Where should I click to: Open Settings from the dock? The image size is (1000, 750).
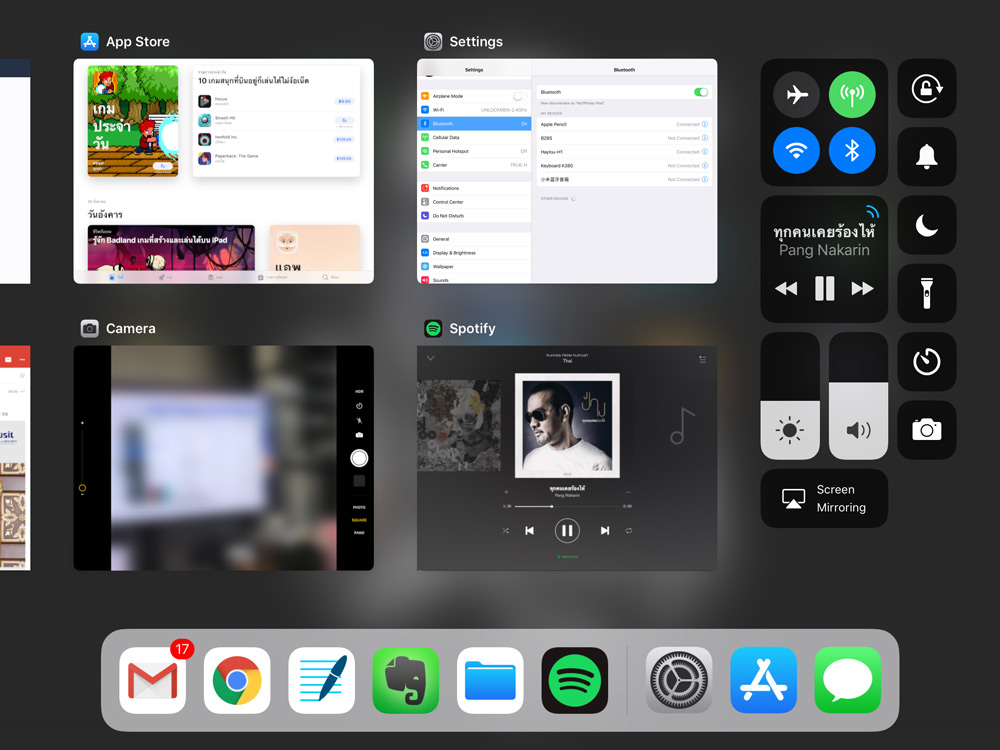pyautogui.click(x=679, y=680)
